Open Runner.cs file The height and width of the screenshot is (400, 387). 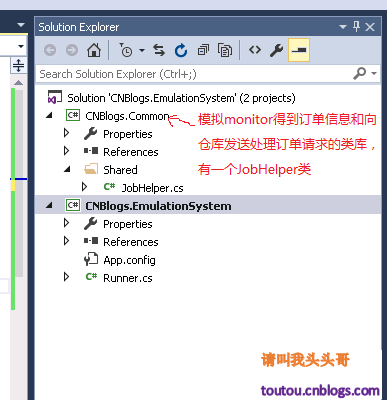(x=128, y=278)
